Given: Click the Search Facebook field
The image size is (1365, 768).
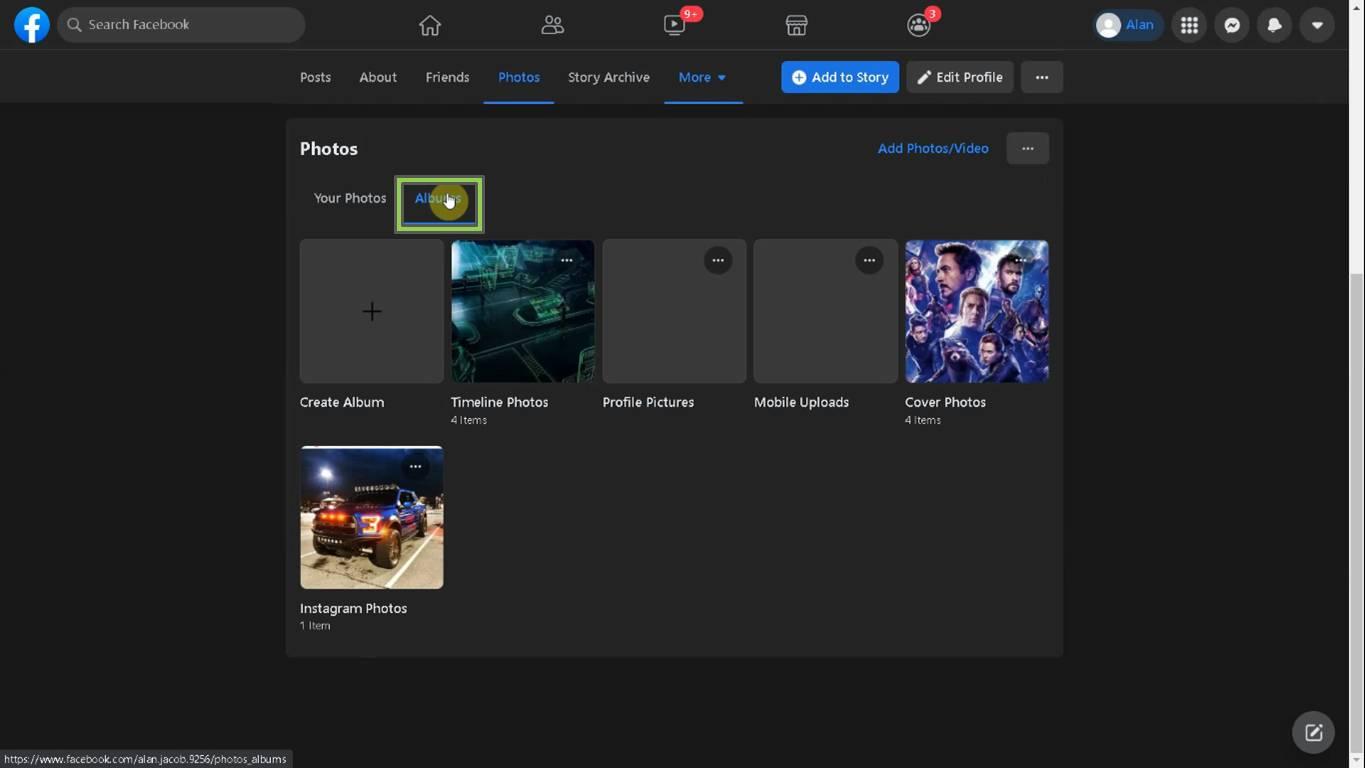Looking at the screenshot, I should (x=181, y=25).
